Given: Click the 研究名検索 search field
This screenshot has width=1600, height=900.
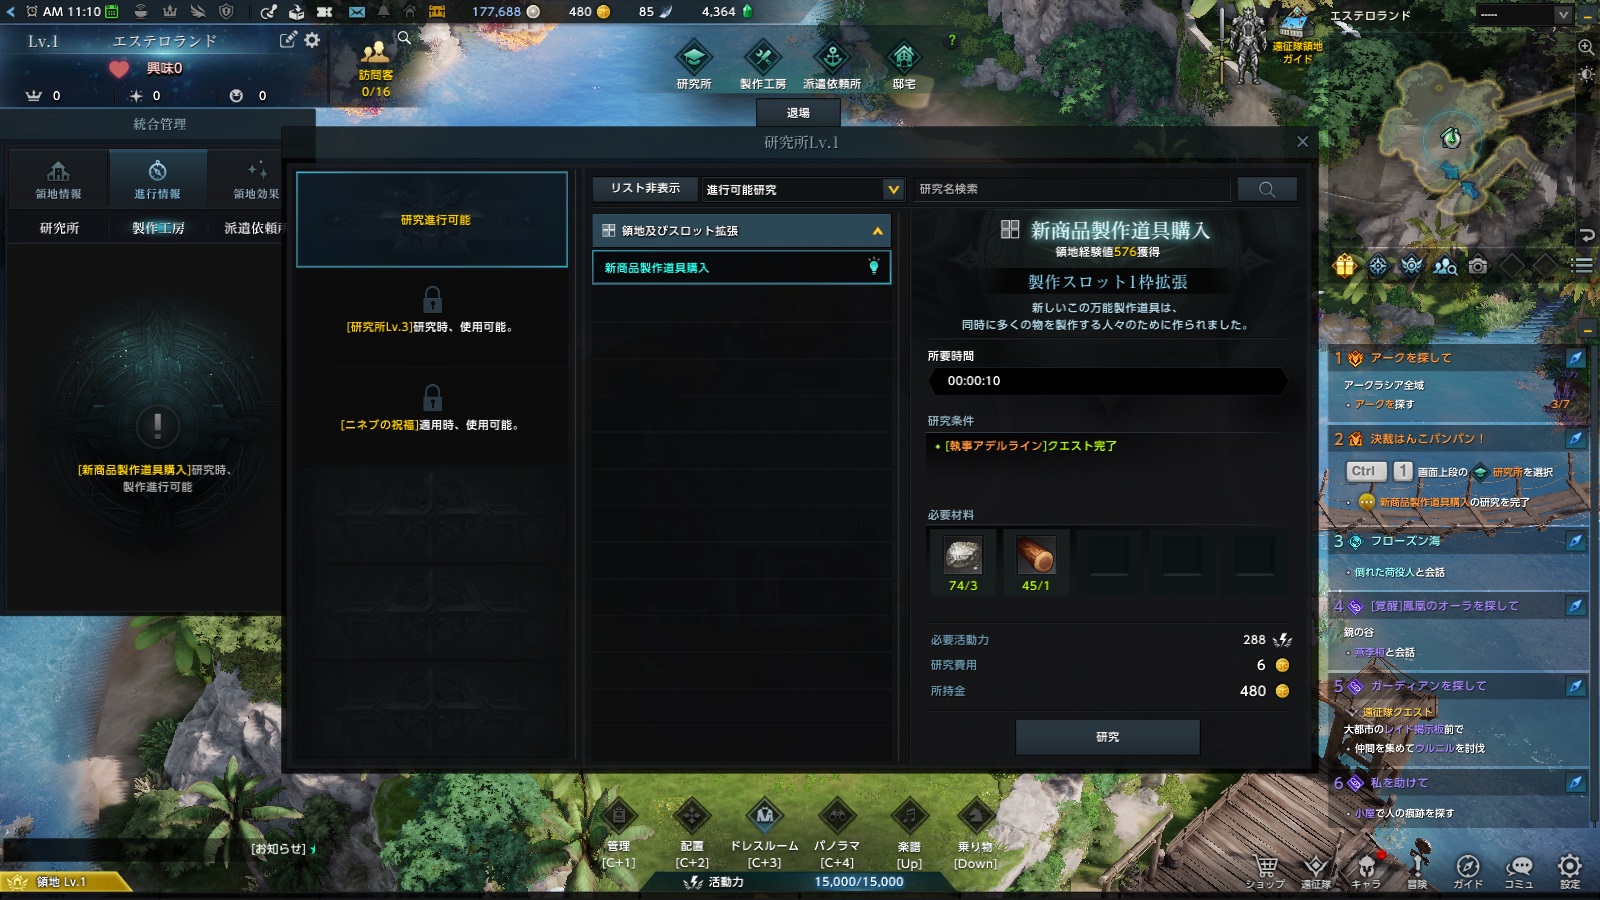Looking at the screenshot, I should coord(1072,189).
